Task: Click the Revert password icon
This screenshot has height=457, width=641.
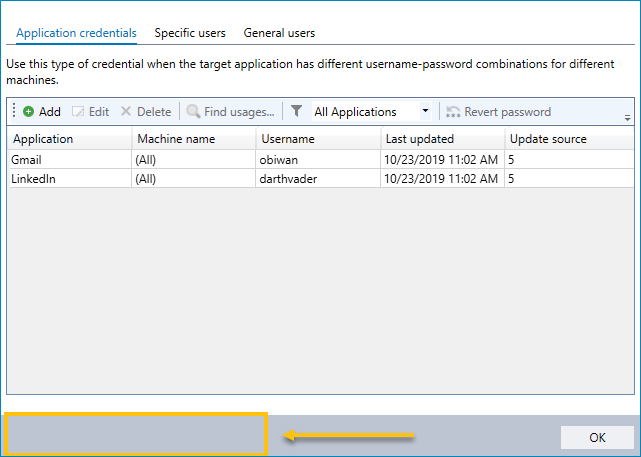Action: [x=453, y=112]
